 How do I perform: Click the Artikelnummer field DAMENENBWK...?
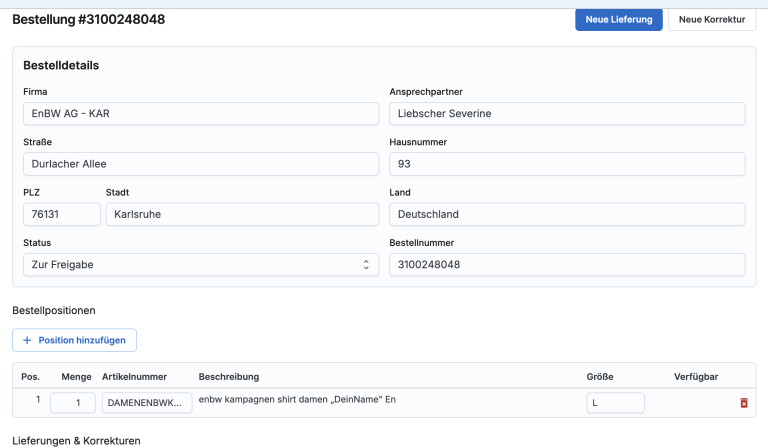click(148, 402)
